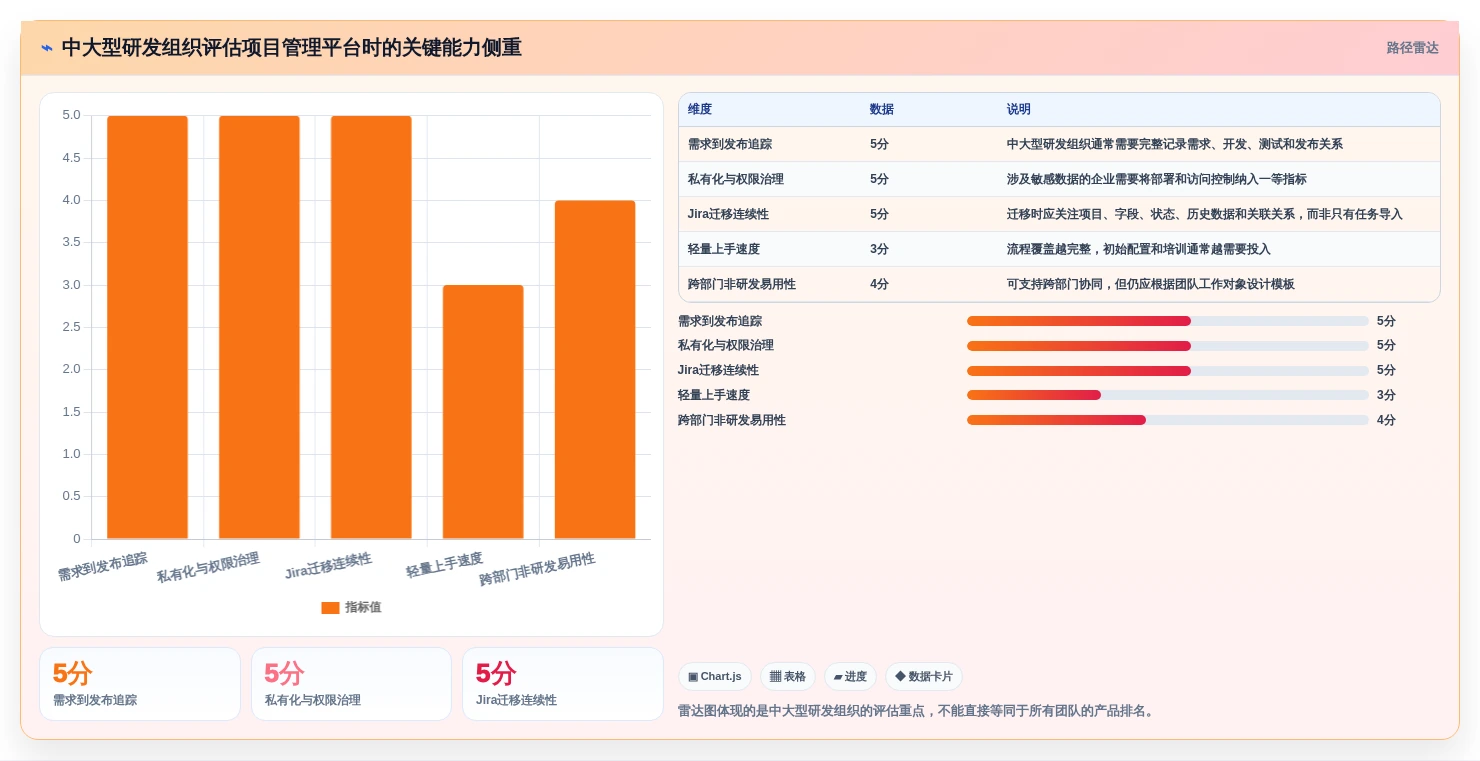Viewport: 1480px width, 761px height.
Task: Click the Jira迁移连续性 progress bar
Action: (1168, 371)
